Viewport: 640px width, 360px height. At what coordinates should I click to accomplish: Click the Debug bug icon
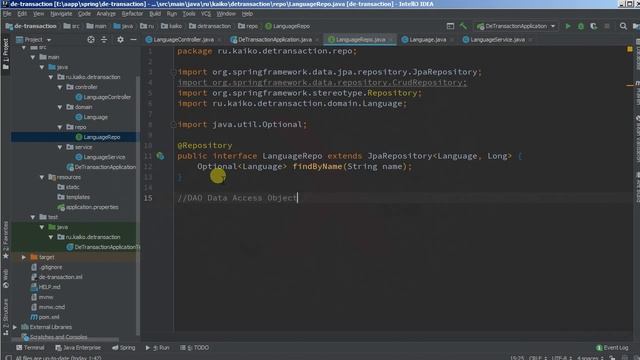pyautogui.click(x=581, y=26)
